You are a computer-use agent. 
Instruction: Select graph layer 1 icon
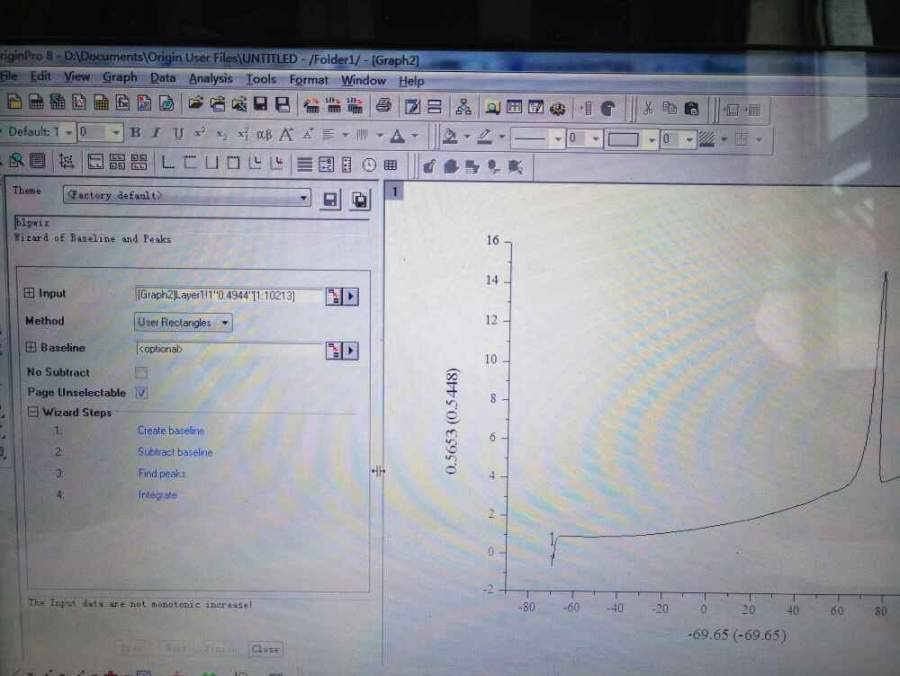click(x=395, y=192)
